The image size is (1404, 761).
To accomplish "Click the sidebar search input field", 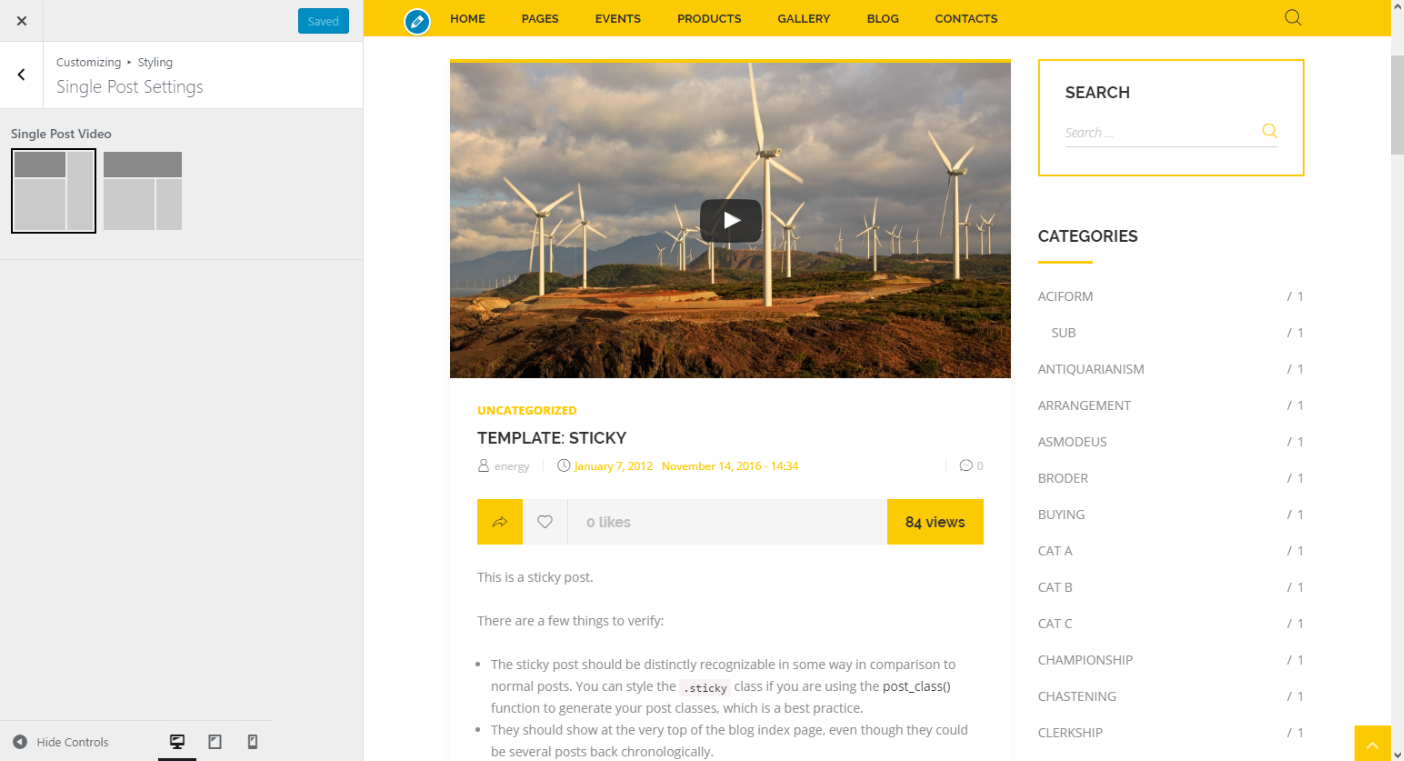I will (x=1158, y=133).
